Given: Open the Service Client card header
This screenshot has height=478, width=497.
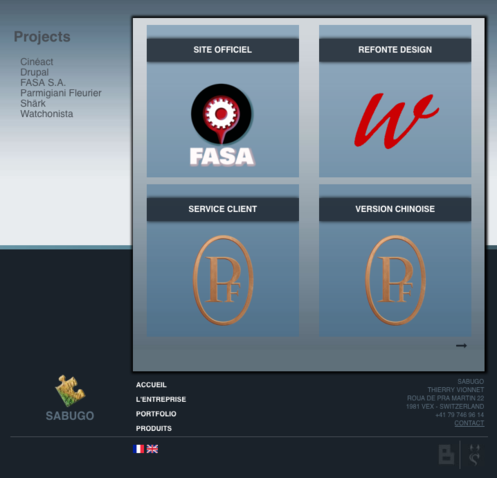Looking at the screenshot, I should [x=223, y=209].
